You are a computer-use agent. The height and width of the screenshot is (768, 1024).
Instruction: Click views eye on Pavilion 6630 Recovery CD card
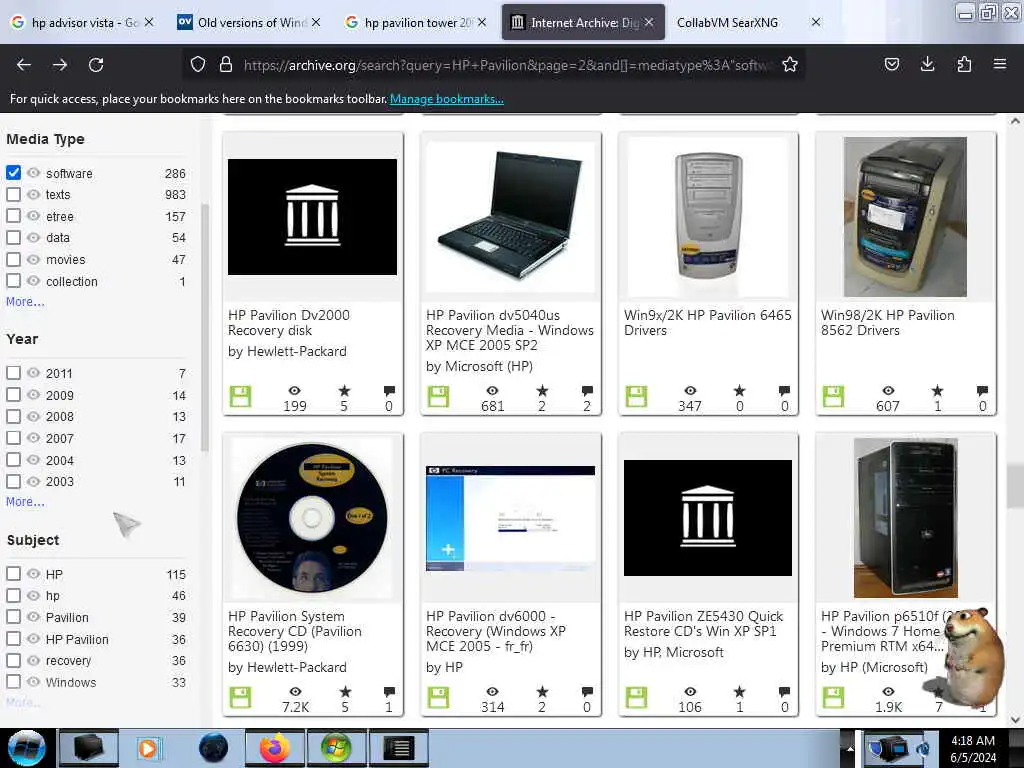[x=295, y=692]
